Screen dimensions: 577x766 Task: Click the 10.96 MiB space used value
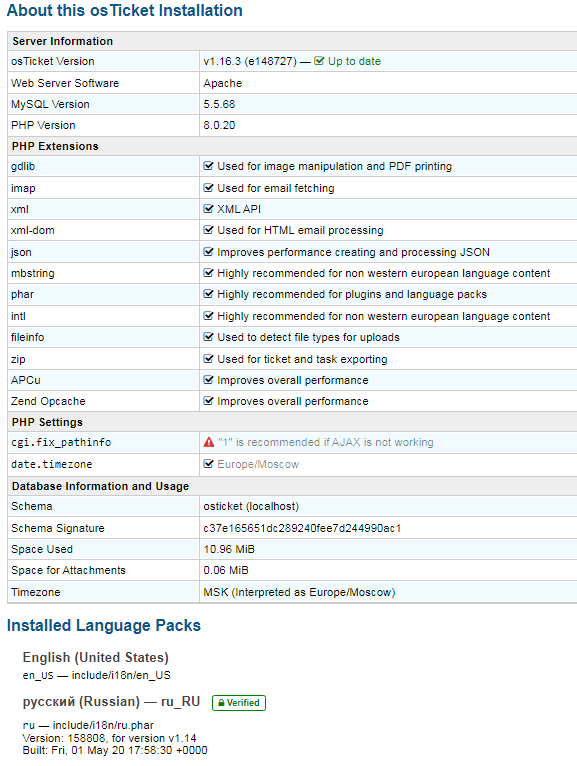(229, 549)
